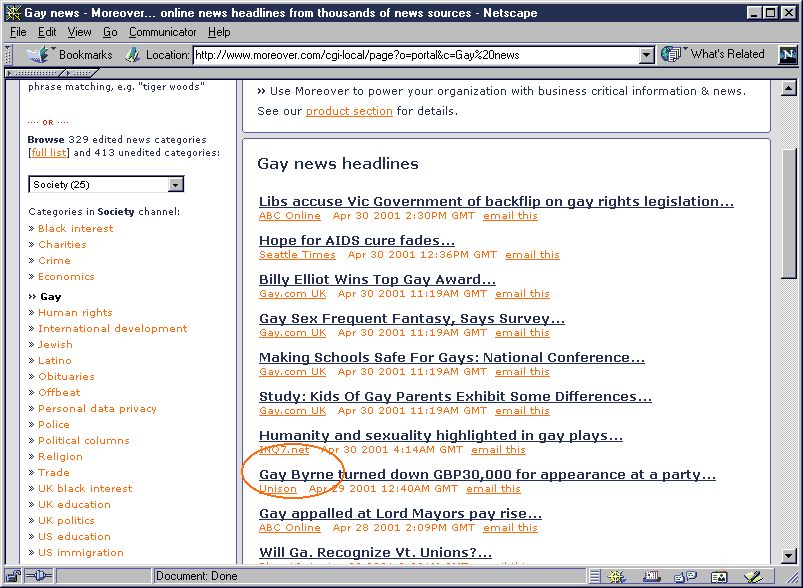Open the Mailbox from the component bar
803x588 pixels.
point(652,577)
